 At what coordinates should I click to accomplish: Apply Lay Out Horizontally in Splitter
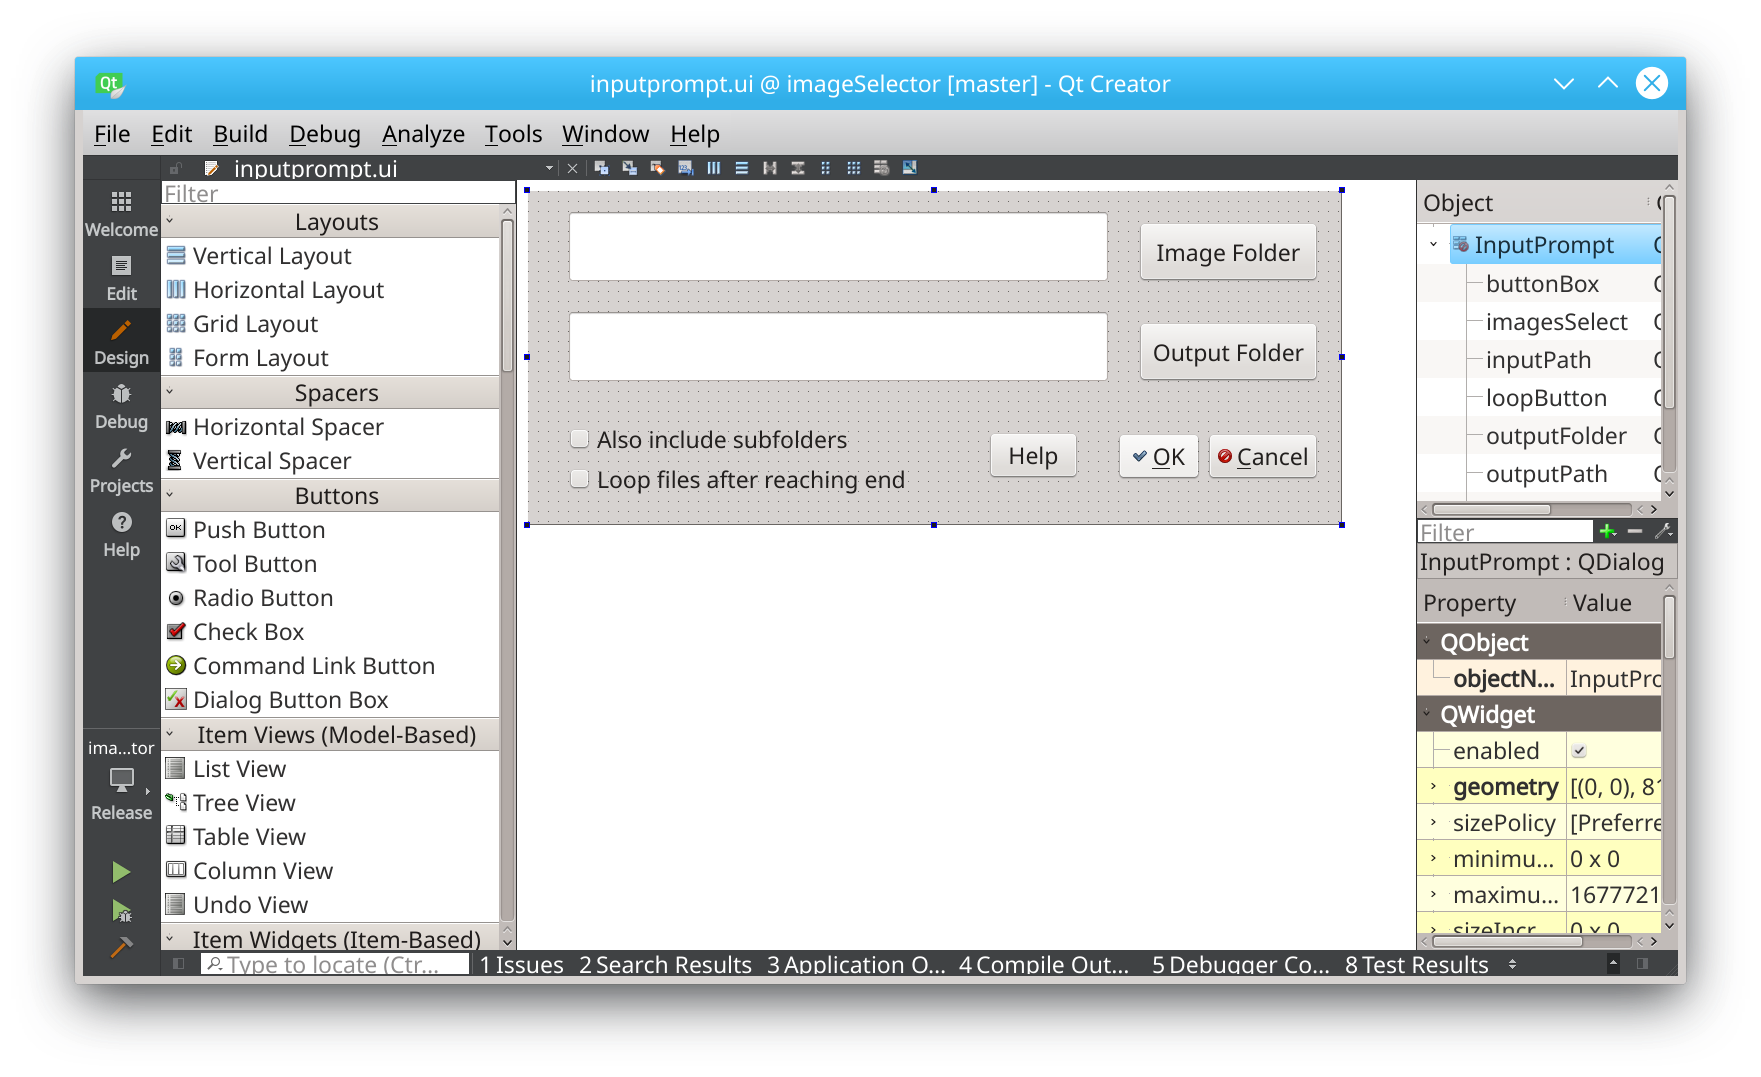769,168
